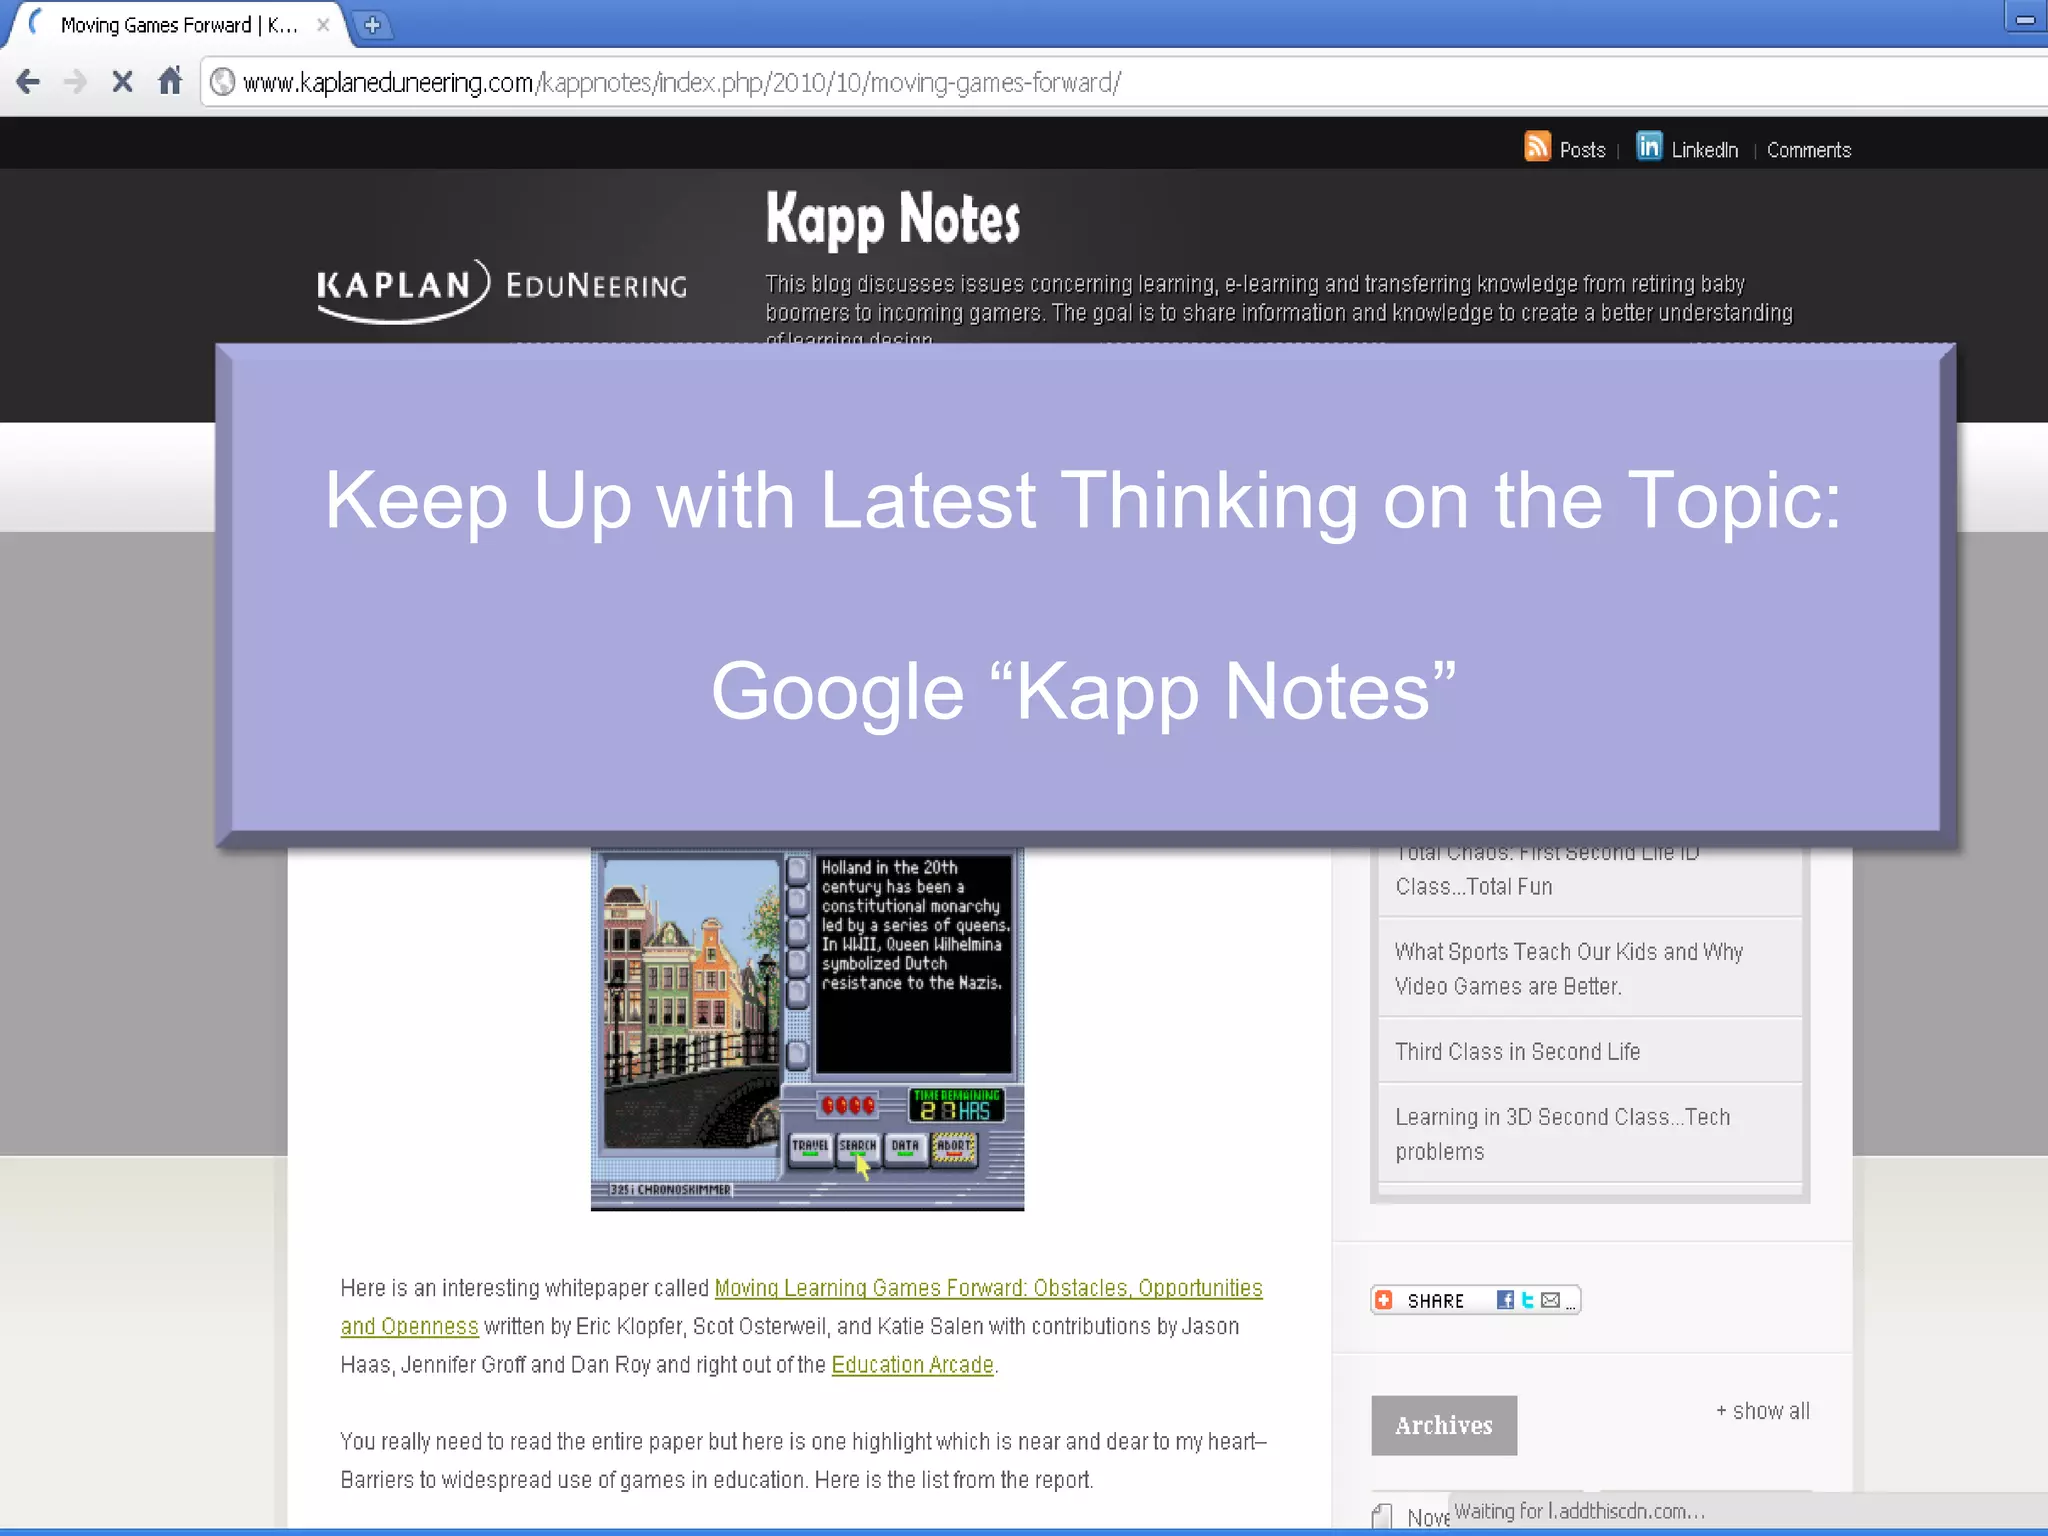The height and width of the screenshot is (1536, 2048).
Task: Click the Kapp Notes blog title
Action: (893, 219)
